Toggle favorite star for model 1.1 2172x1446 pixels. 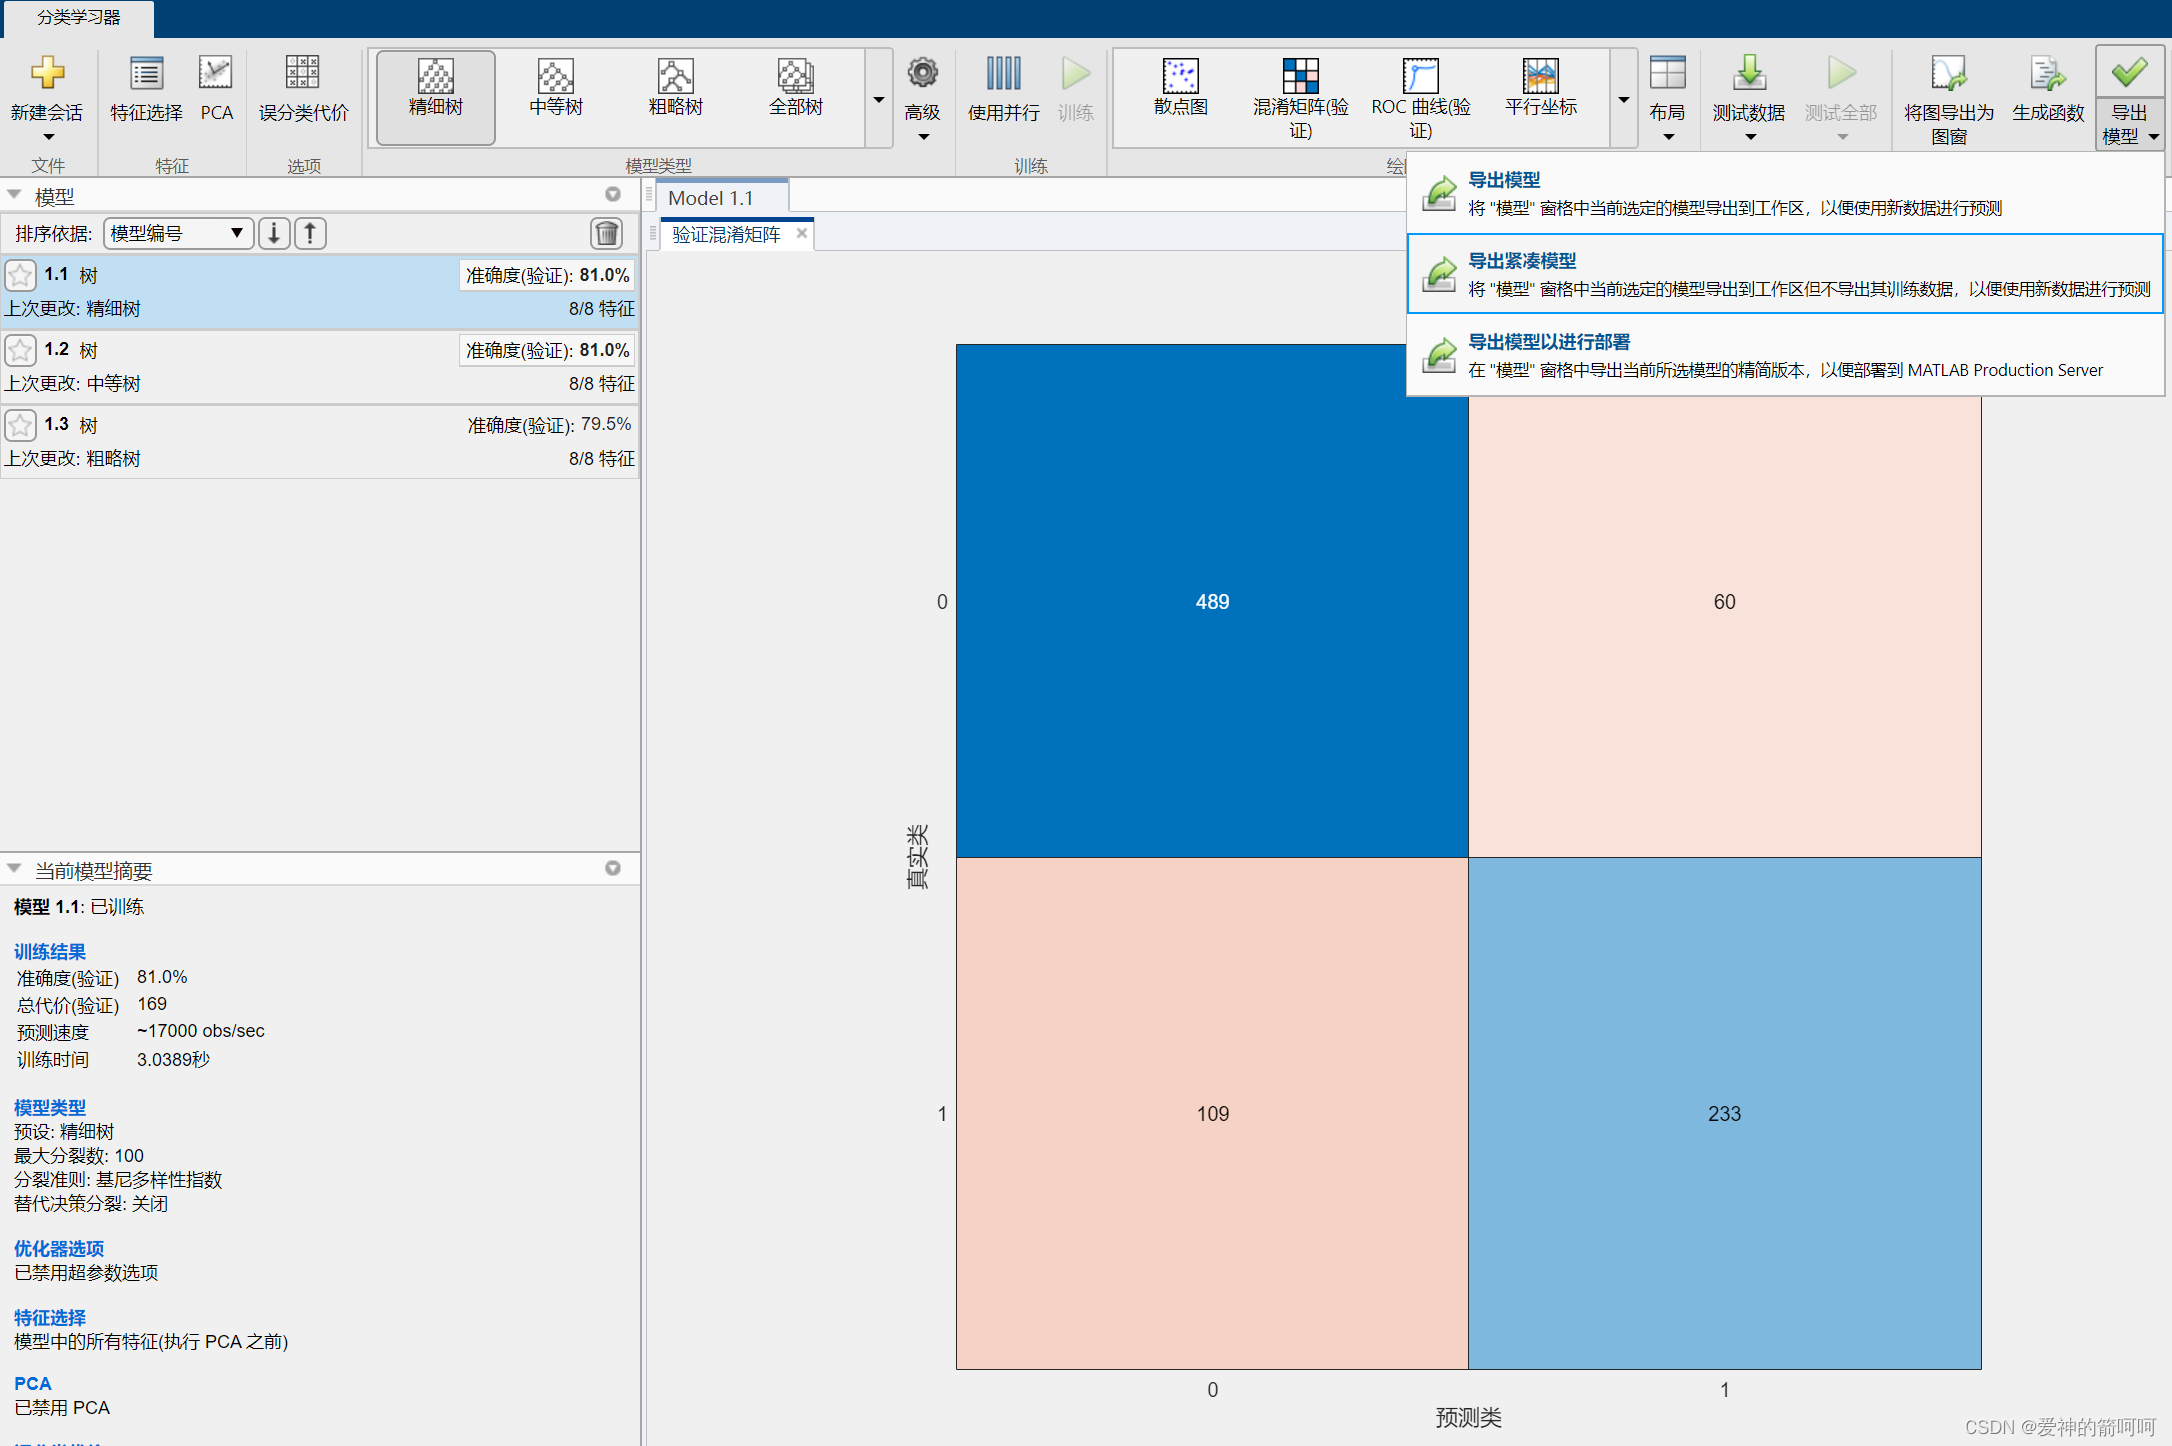pyautogui.click(x=21, y=275)
